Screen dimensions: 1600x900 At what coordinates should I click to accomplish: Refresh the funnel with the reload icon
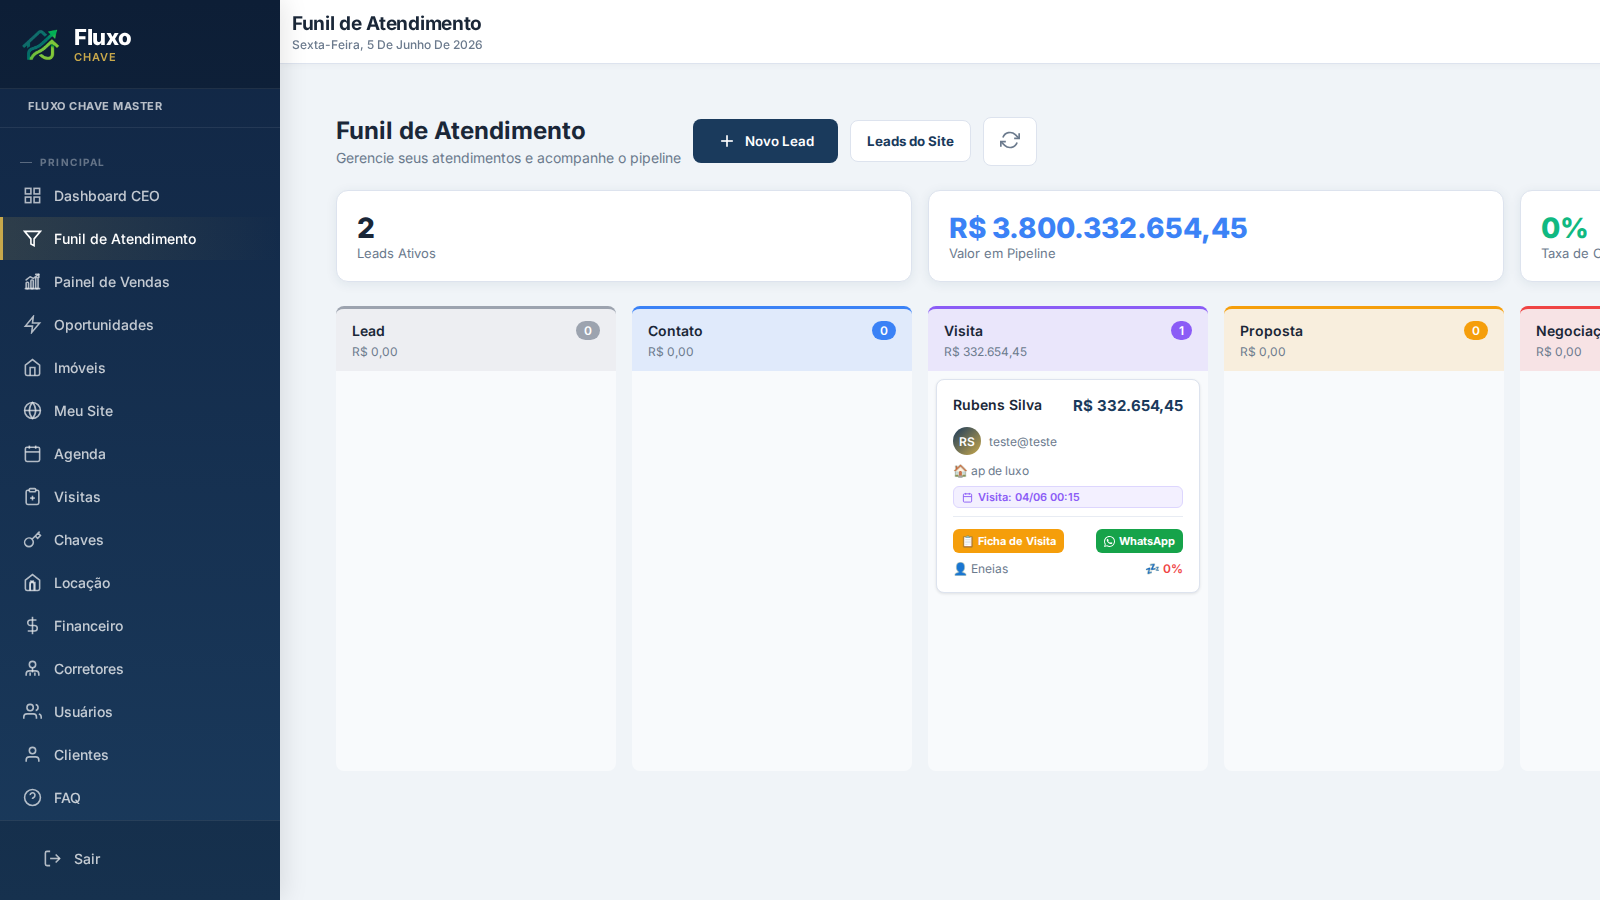(1010, 141)
